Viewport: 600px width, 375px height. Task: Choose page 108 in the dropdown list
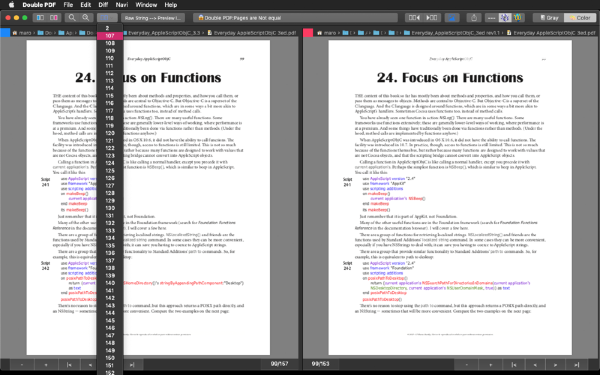pos(110,43)
